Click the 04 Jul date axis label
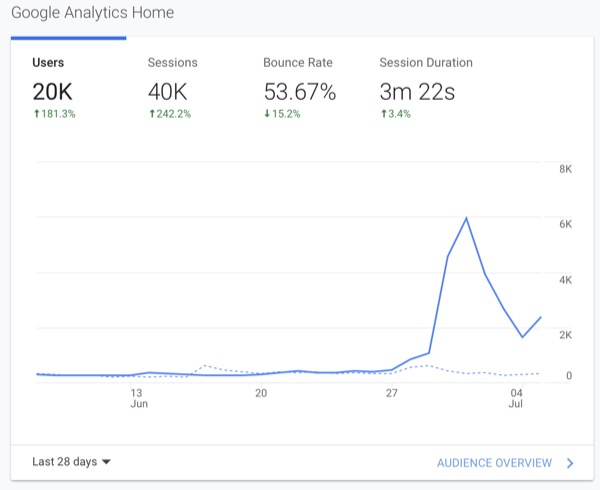Screen dimensions: 600x490 tap(516, 398)
